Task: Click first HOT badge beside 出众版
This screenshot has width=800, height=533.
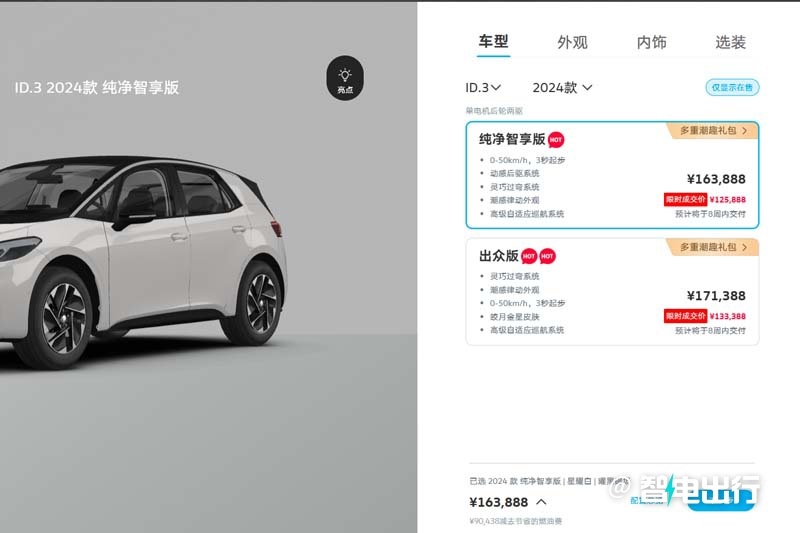Action: (529, 256)
